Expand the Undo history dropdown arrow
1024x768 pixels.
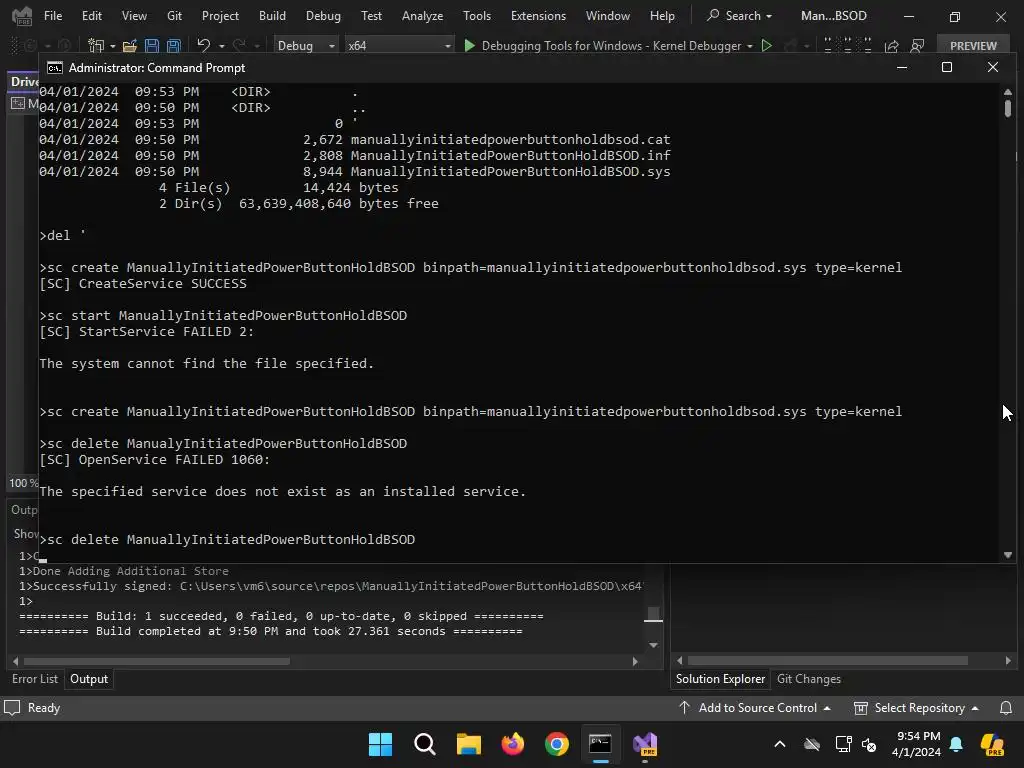[221, 46]
